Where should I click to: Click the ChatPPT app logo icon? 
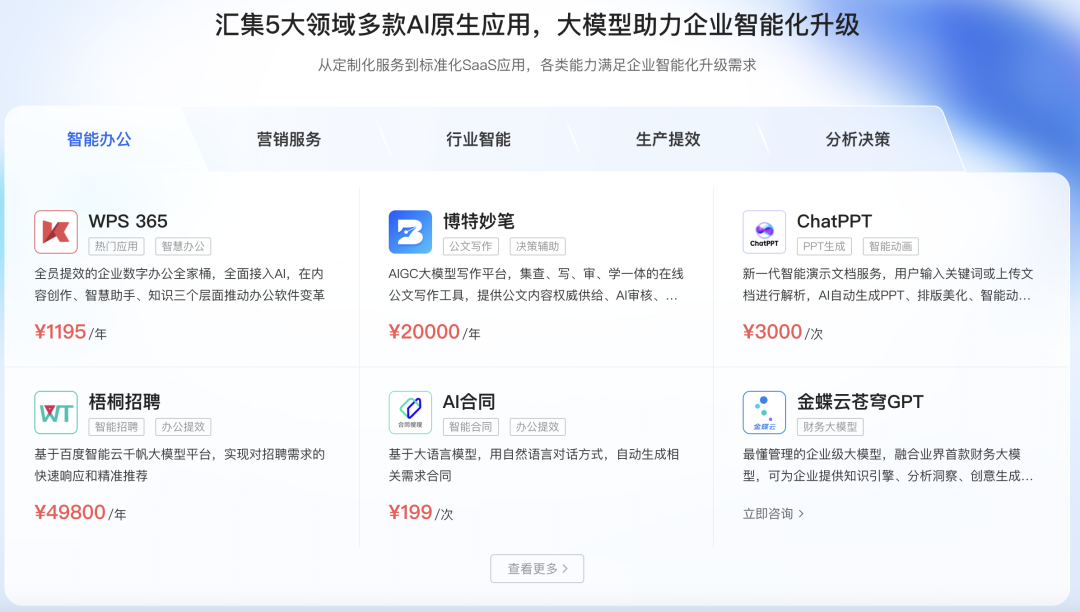click(764, 232)
